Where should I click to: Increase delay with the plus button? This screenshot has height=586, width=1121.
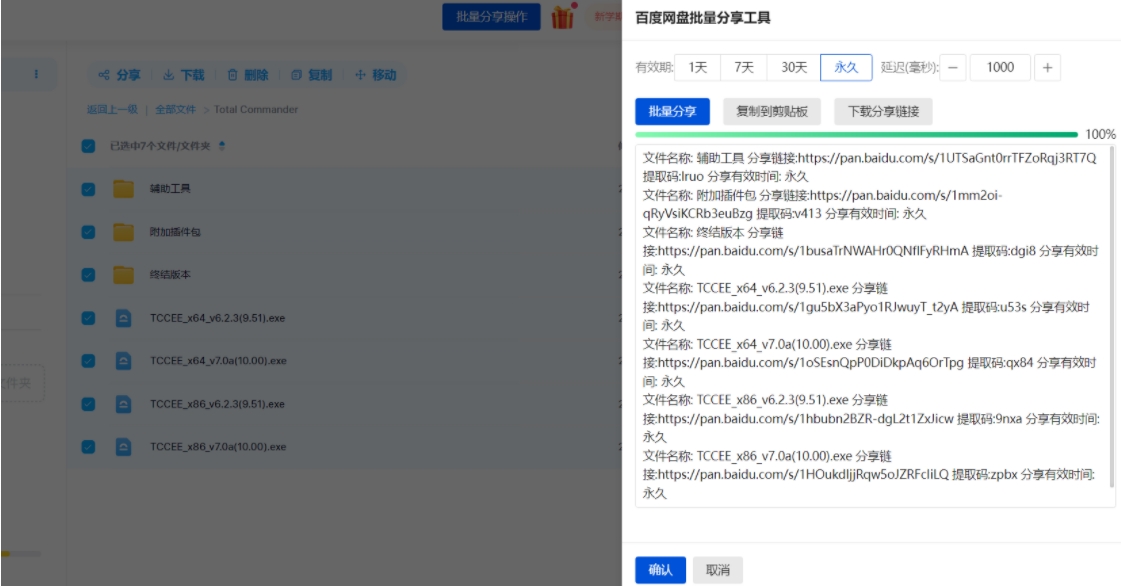pos(1047,67)
